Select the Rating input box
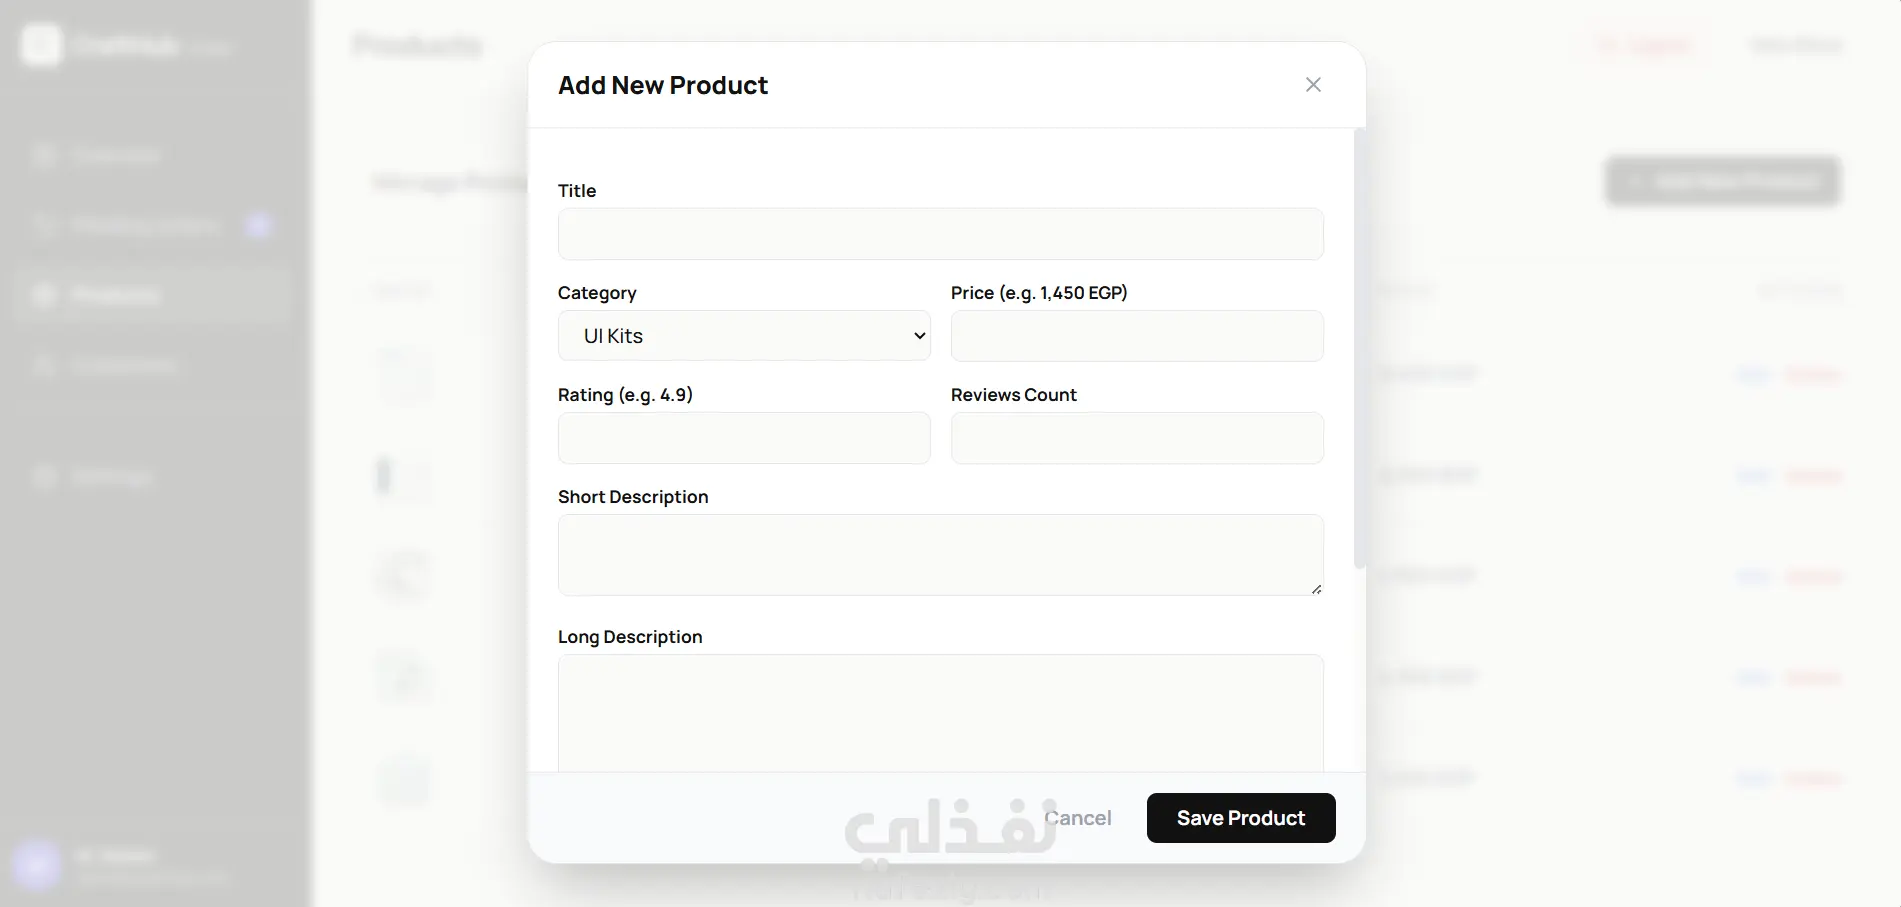 point(744,438)
